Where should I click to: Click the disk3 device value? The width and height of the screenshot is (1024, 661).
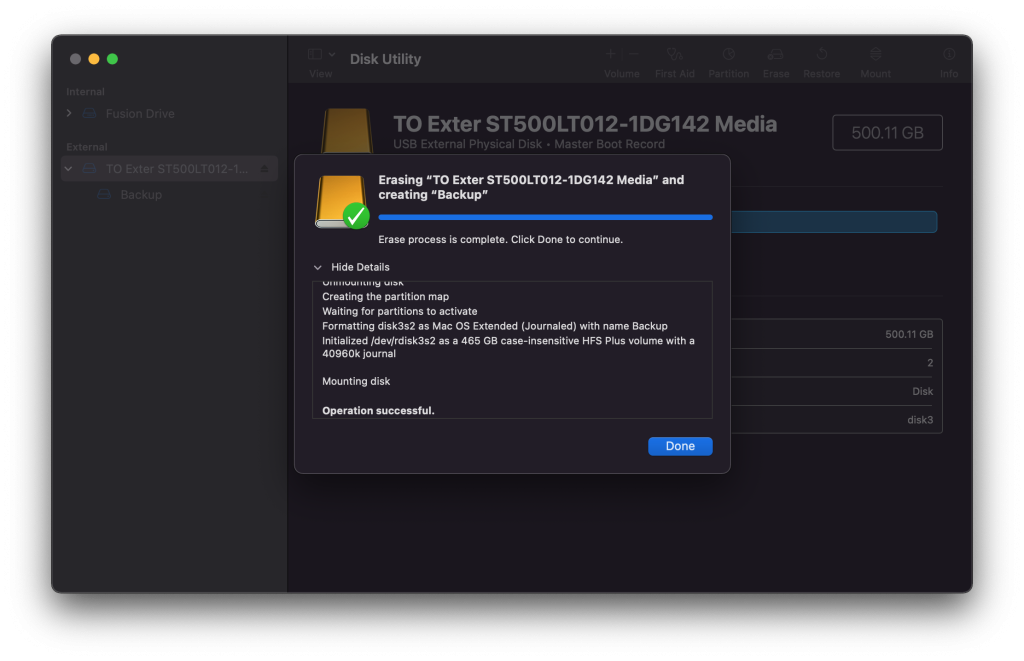(x=920, y=420)
